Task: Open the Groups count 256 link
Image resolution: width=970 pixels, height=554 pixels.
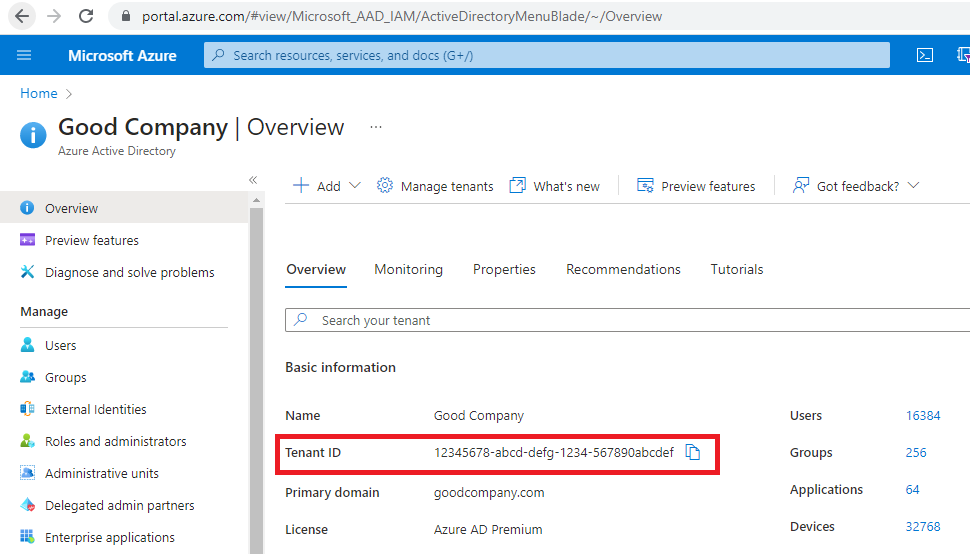Action: coord(916,453)
